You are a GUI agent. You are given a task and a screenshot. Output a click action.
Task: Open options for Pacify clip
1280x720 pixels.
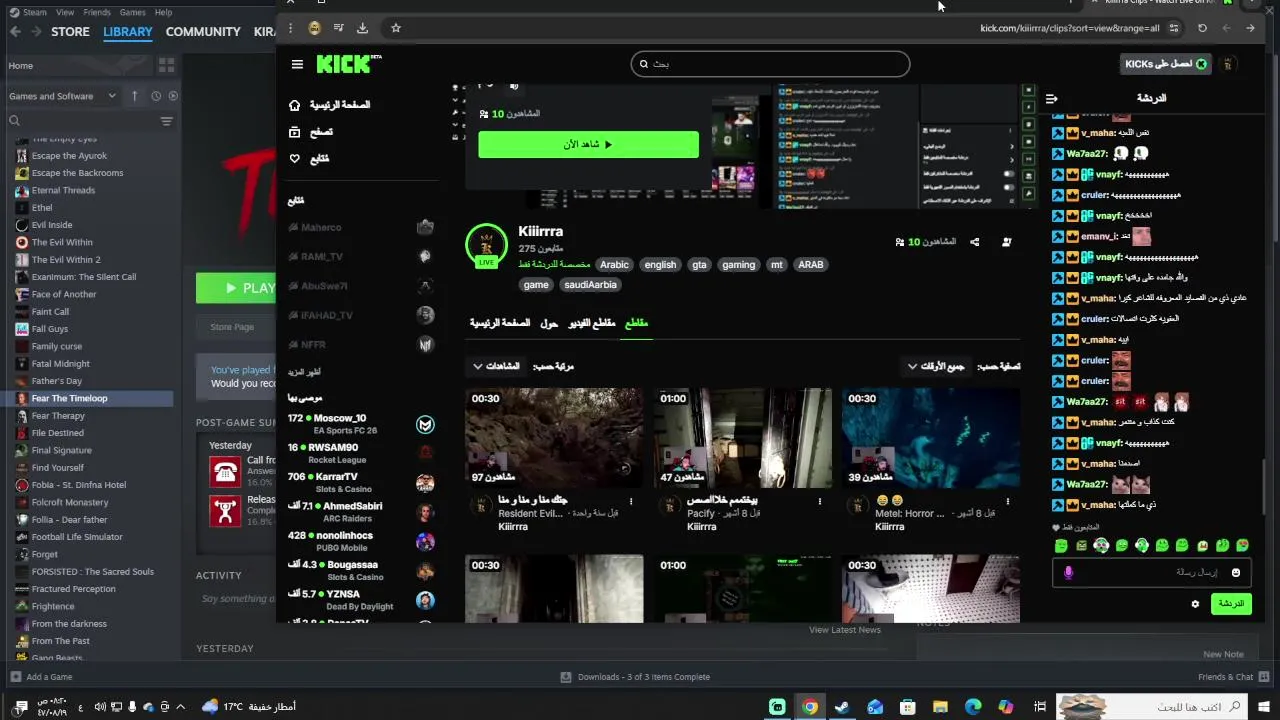point(820,501)
